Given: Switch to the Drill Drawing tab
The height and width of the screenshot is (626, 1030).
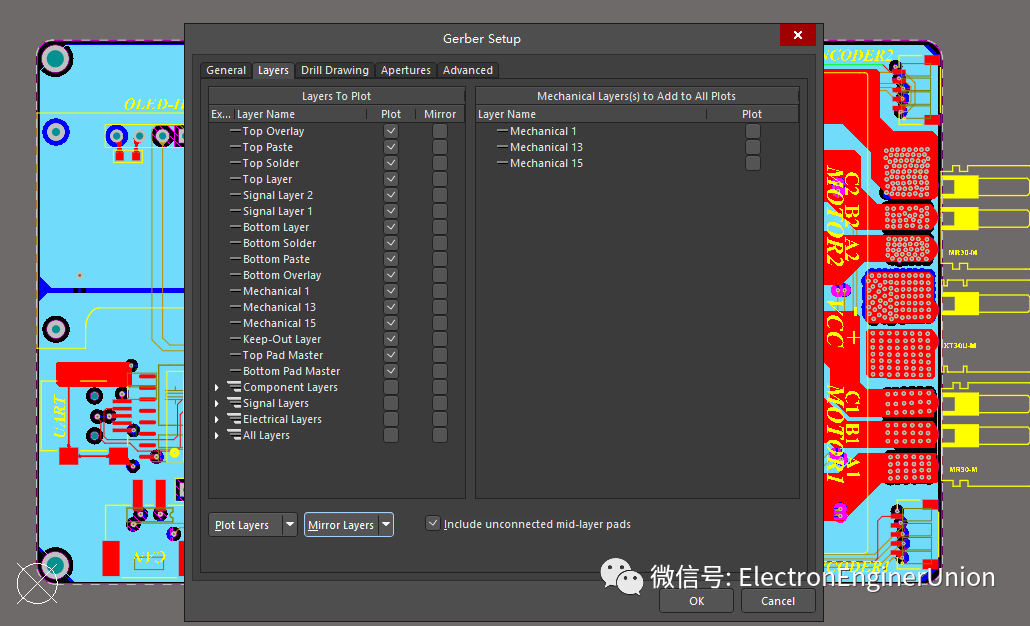Looking at the screenshot, I should 334,70.
